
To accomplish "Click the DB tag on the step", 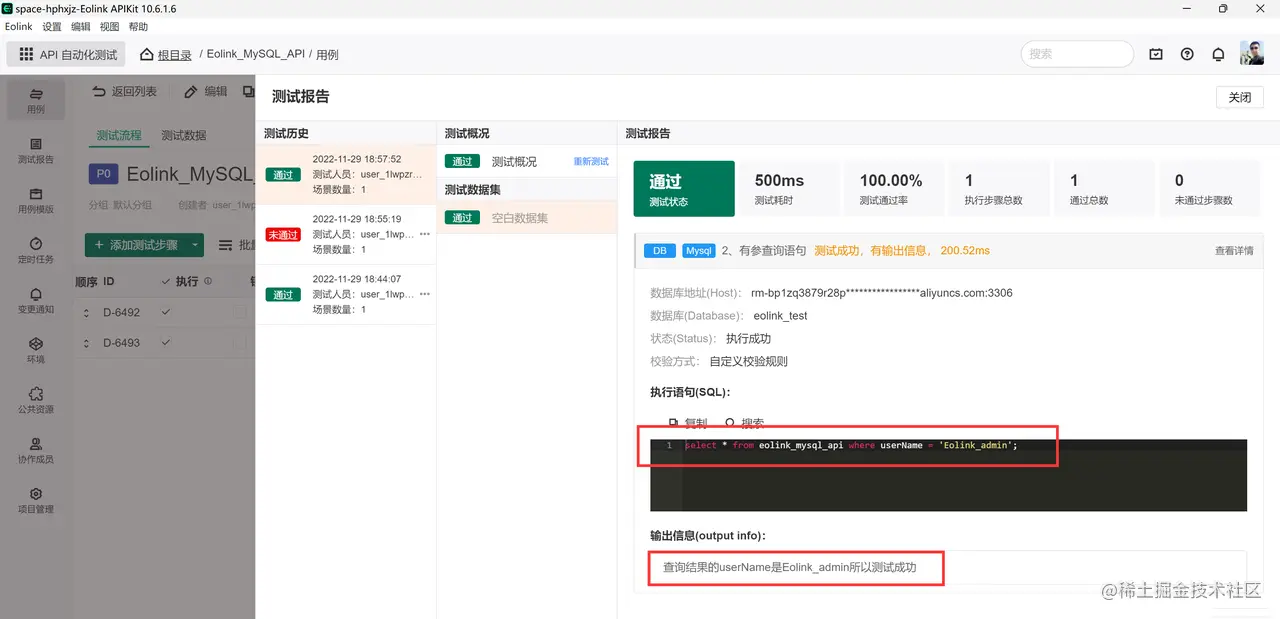I will click(x=660, y=251).
